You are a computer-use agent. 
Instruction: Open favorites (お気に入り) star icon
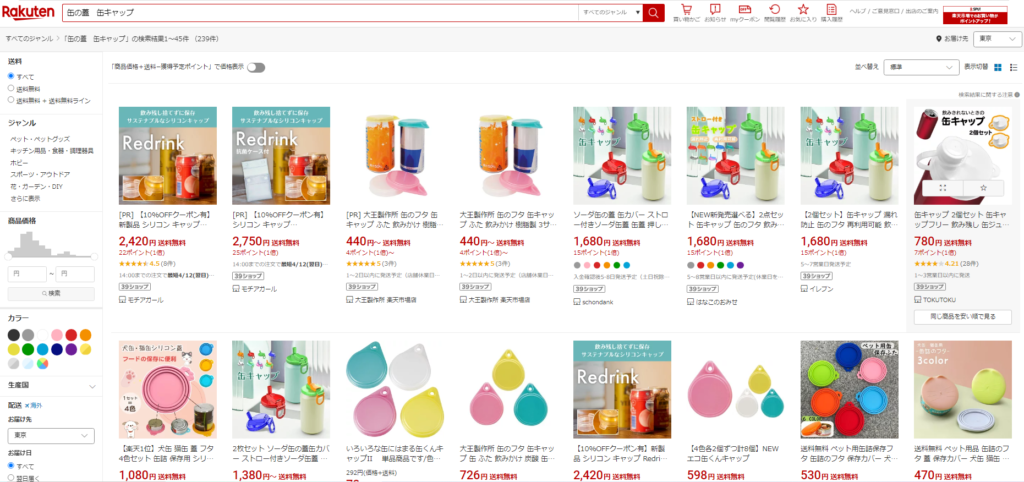pos(803,9)
